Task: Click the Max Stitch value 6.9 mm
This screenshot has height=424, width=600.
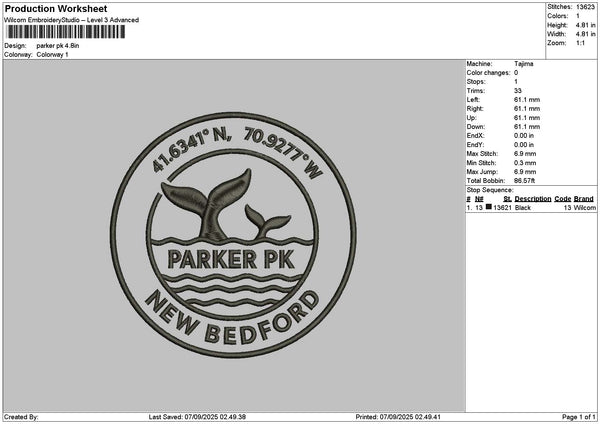Action: [525, 154]
